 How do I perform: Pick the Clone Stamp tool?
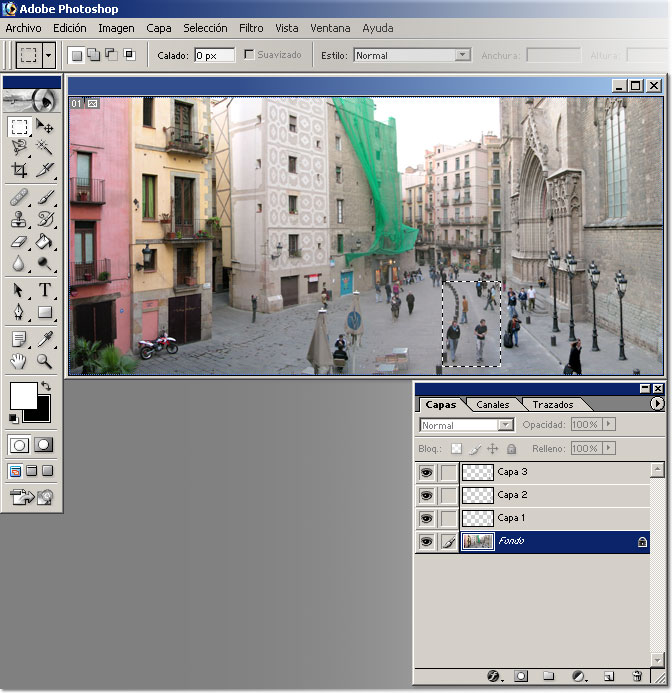[x=19, y=218]
